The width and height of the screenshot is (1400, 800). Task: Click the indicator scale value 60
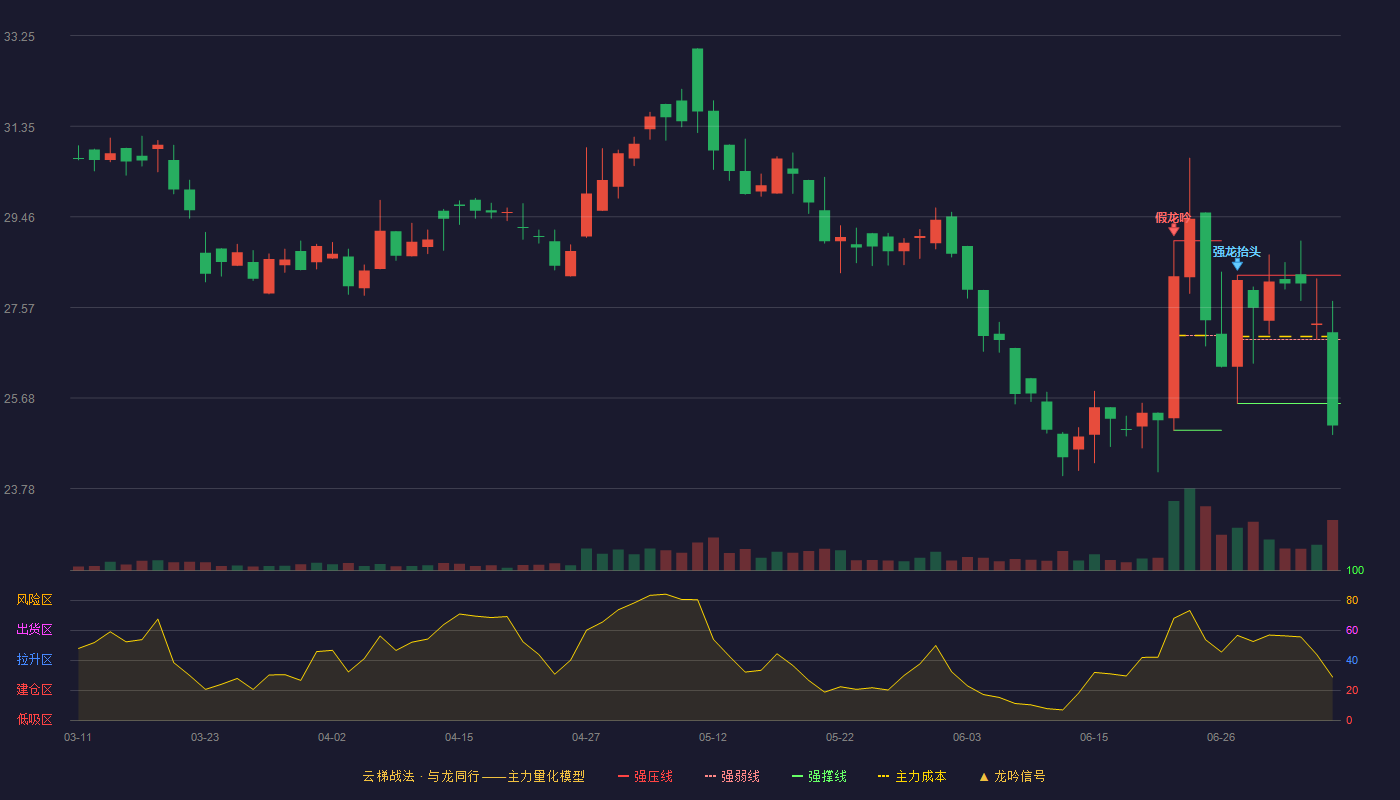[1352, 630]
